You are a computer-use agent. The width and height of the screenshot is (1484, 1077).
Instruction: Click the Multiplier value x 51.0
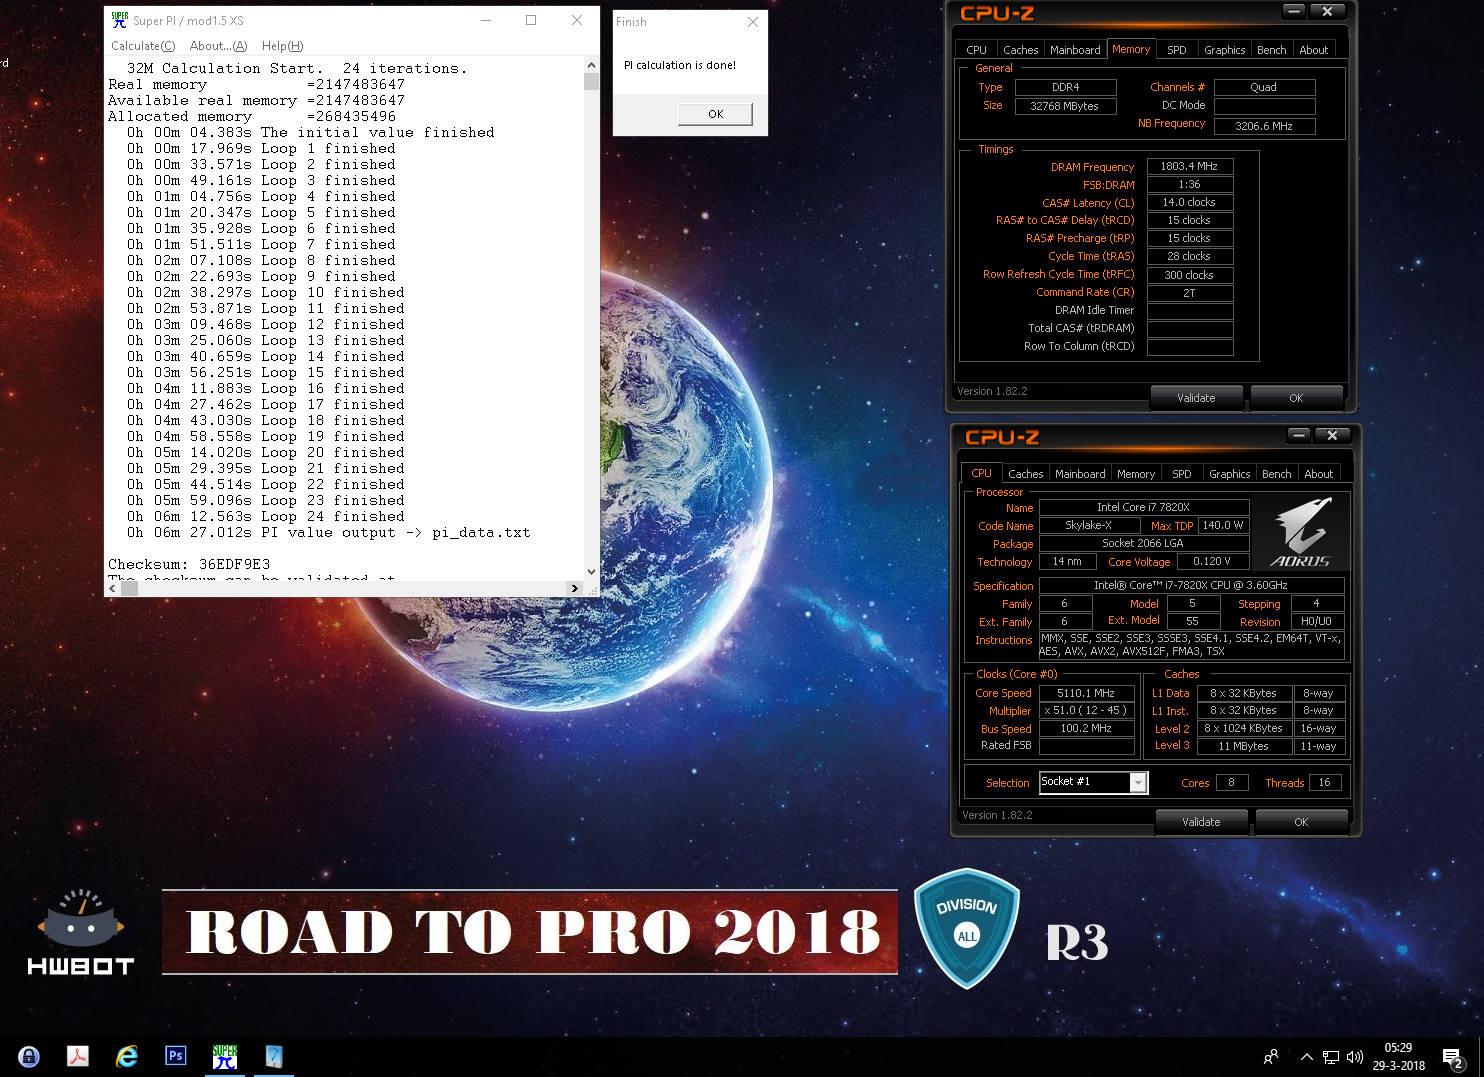(x=1086, y=711)
